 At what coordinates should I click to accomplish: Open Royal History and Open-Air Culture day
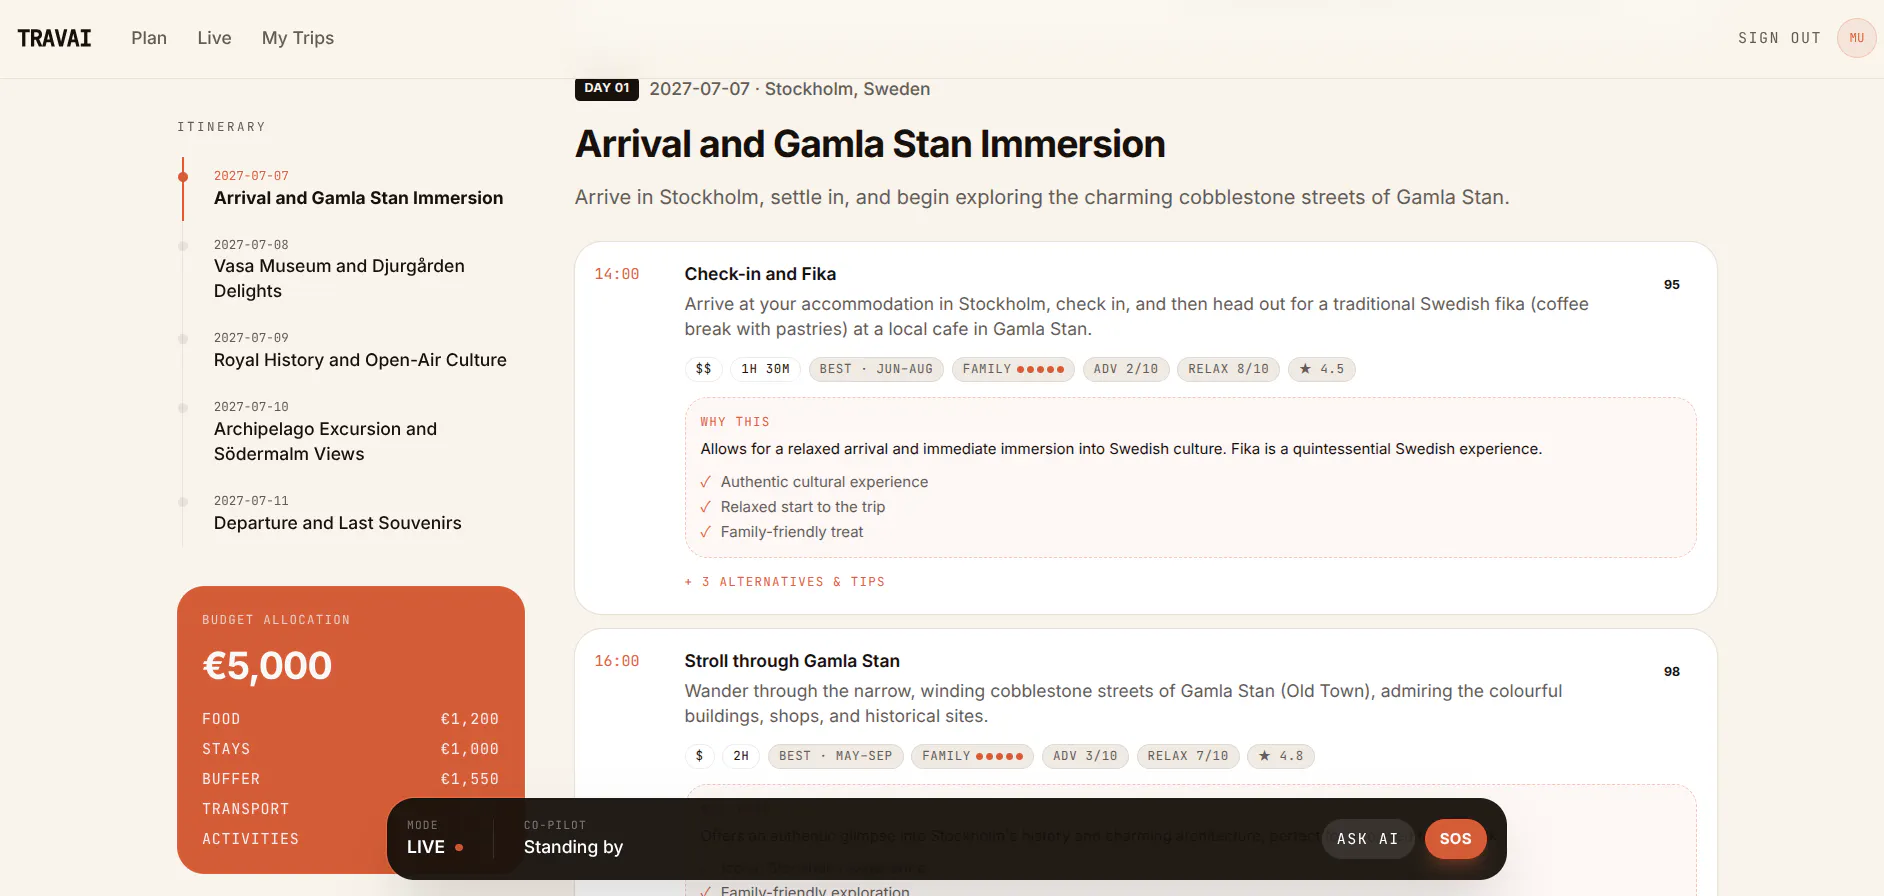(360, 350)
